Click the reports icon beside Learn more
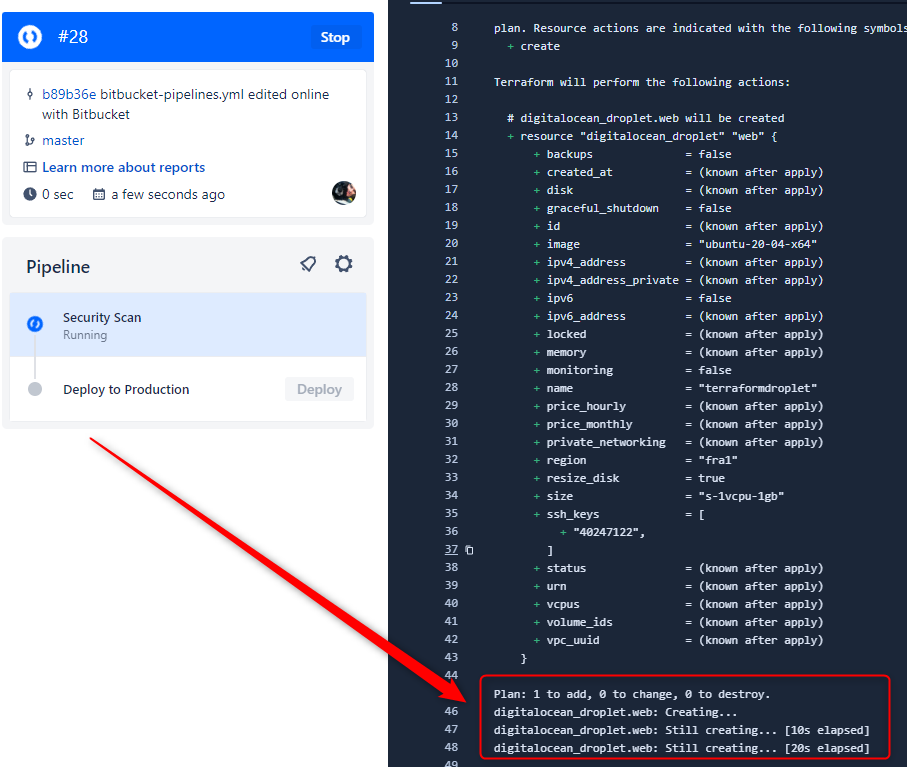This screenshot has height=767, width=907. point(30,167)
